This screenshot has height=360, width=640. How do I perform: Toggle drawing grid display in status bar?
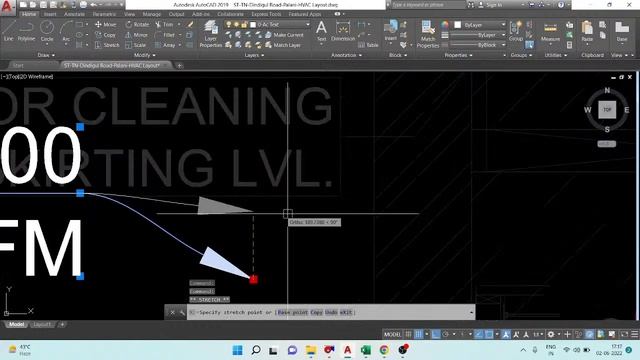coord(408,334)
